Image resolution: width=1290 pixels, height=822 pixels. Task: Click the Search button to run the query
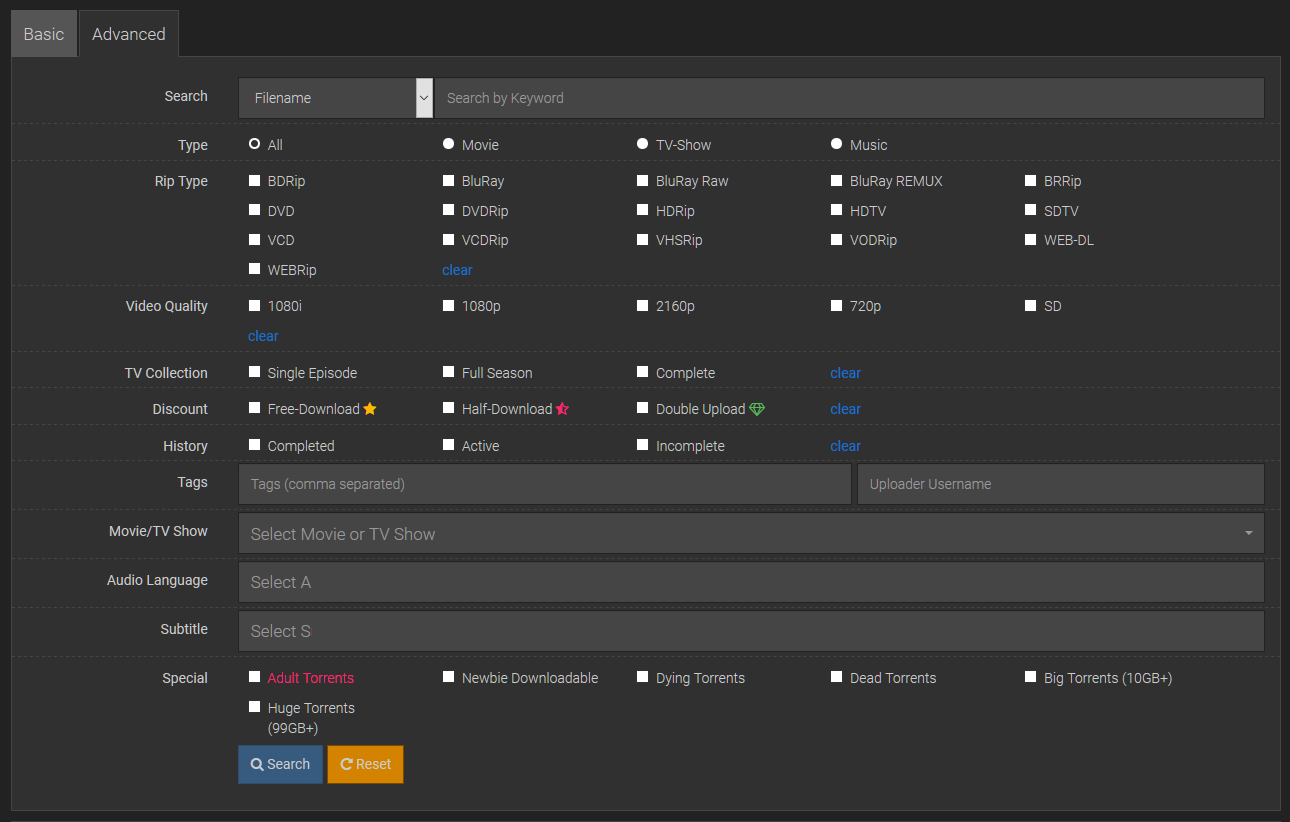pyautogui.click(x=280, y=763)
